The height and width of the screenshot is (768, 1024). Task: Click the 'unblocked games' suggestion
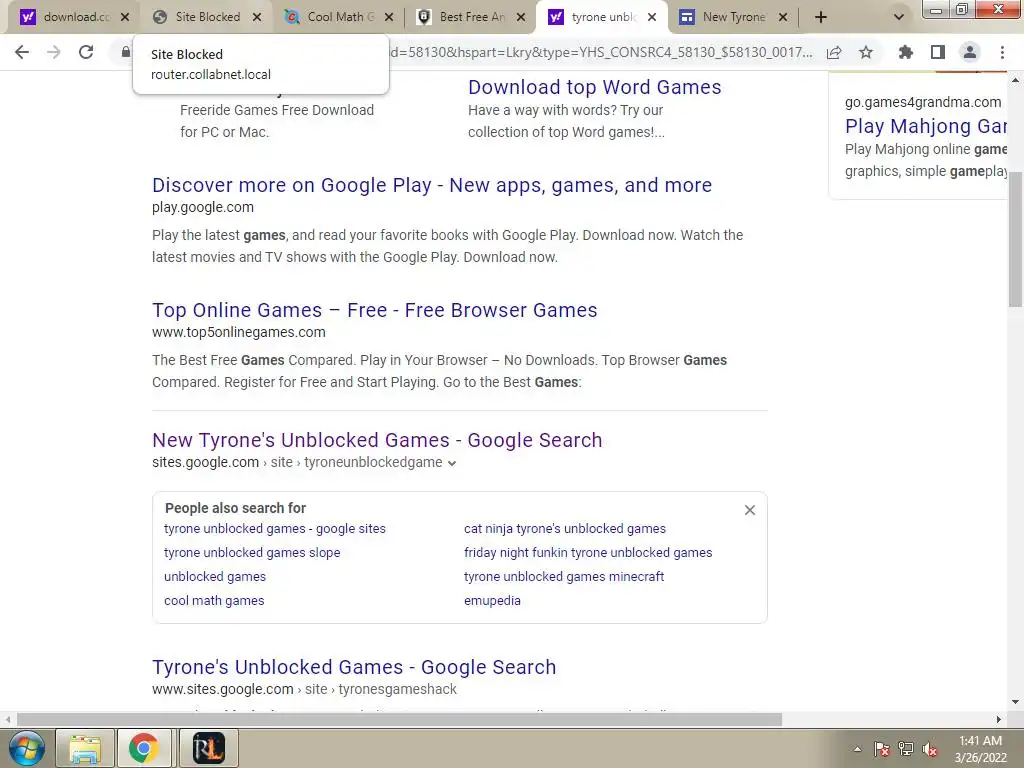[215, 577]
